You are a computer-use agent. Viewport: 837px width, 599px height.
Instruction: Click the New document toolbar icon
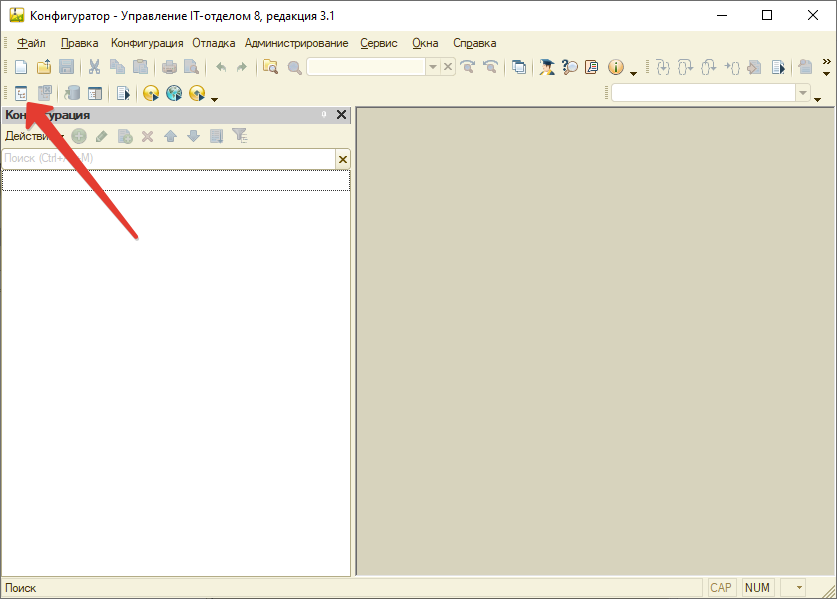(21, 67)
